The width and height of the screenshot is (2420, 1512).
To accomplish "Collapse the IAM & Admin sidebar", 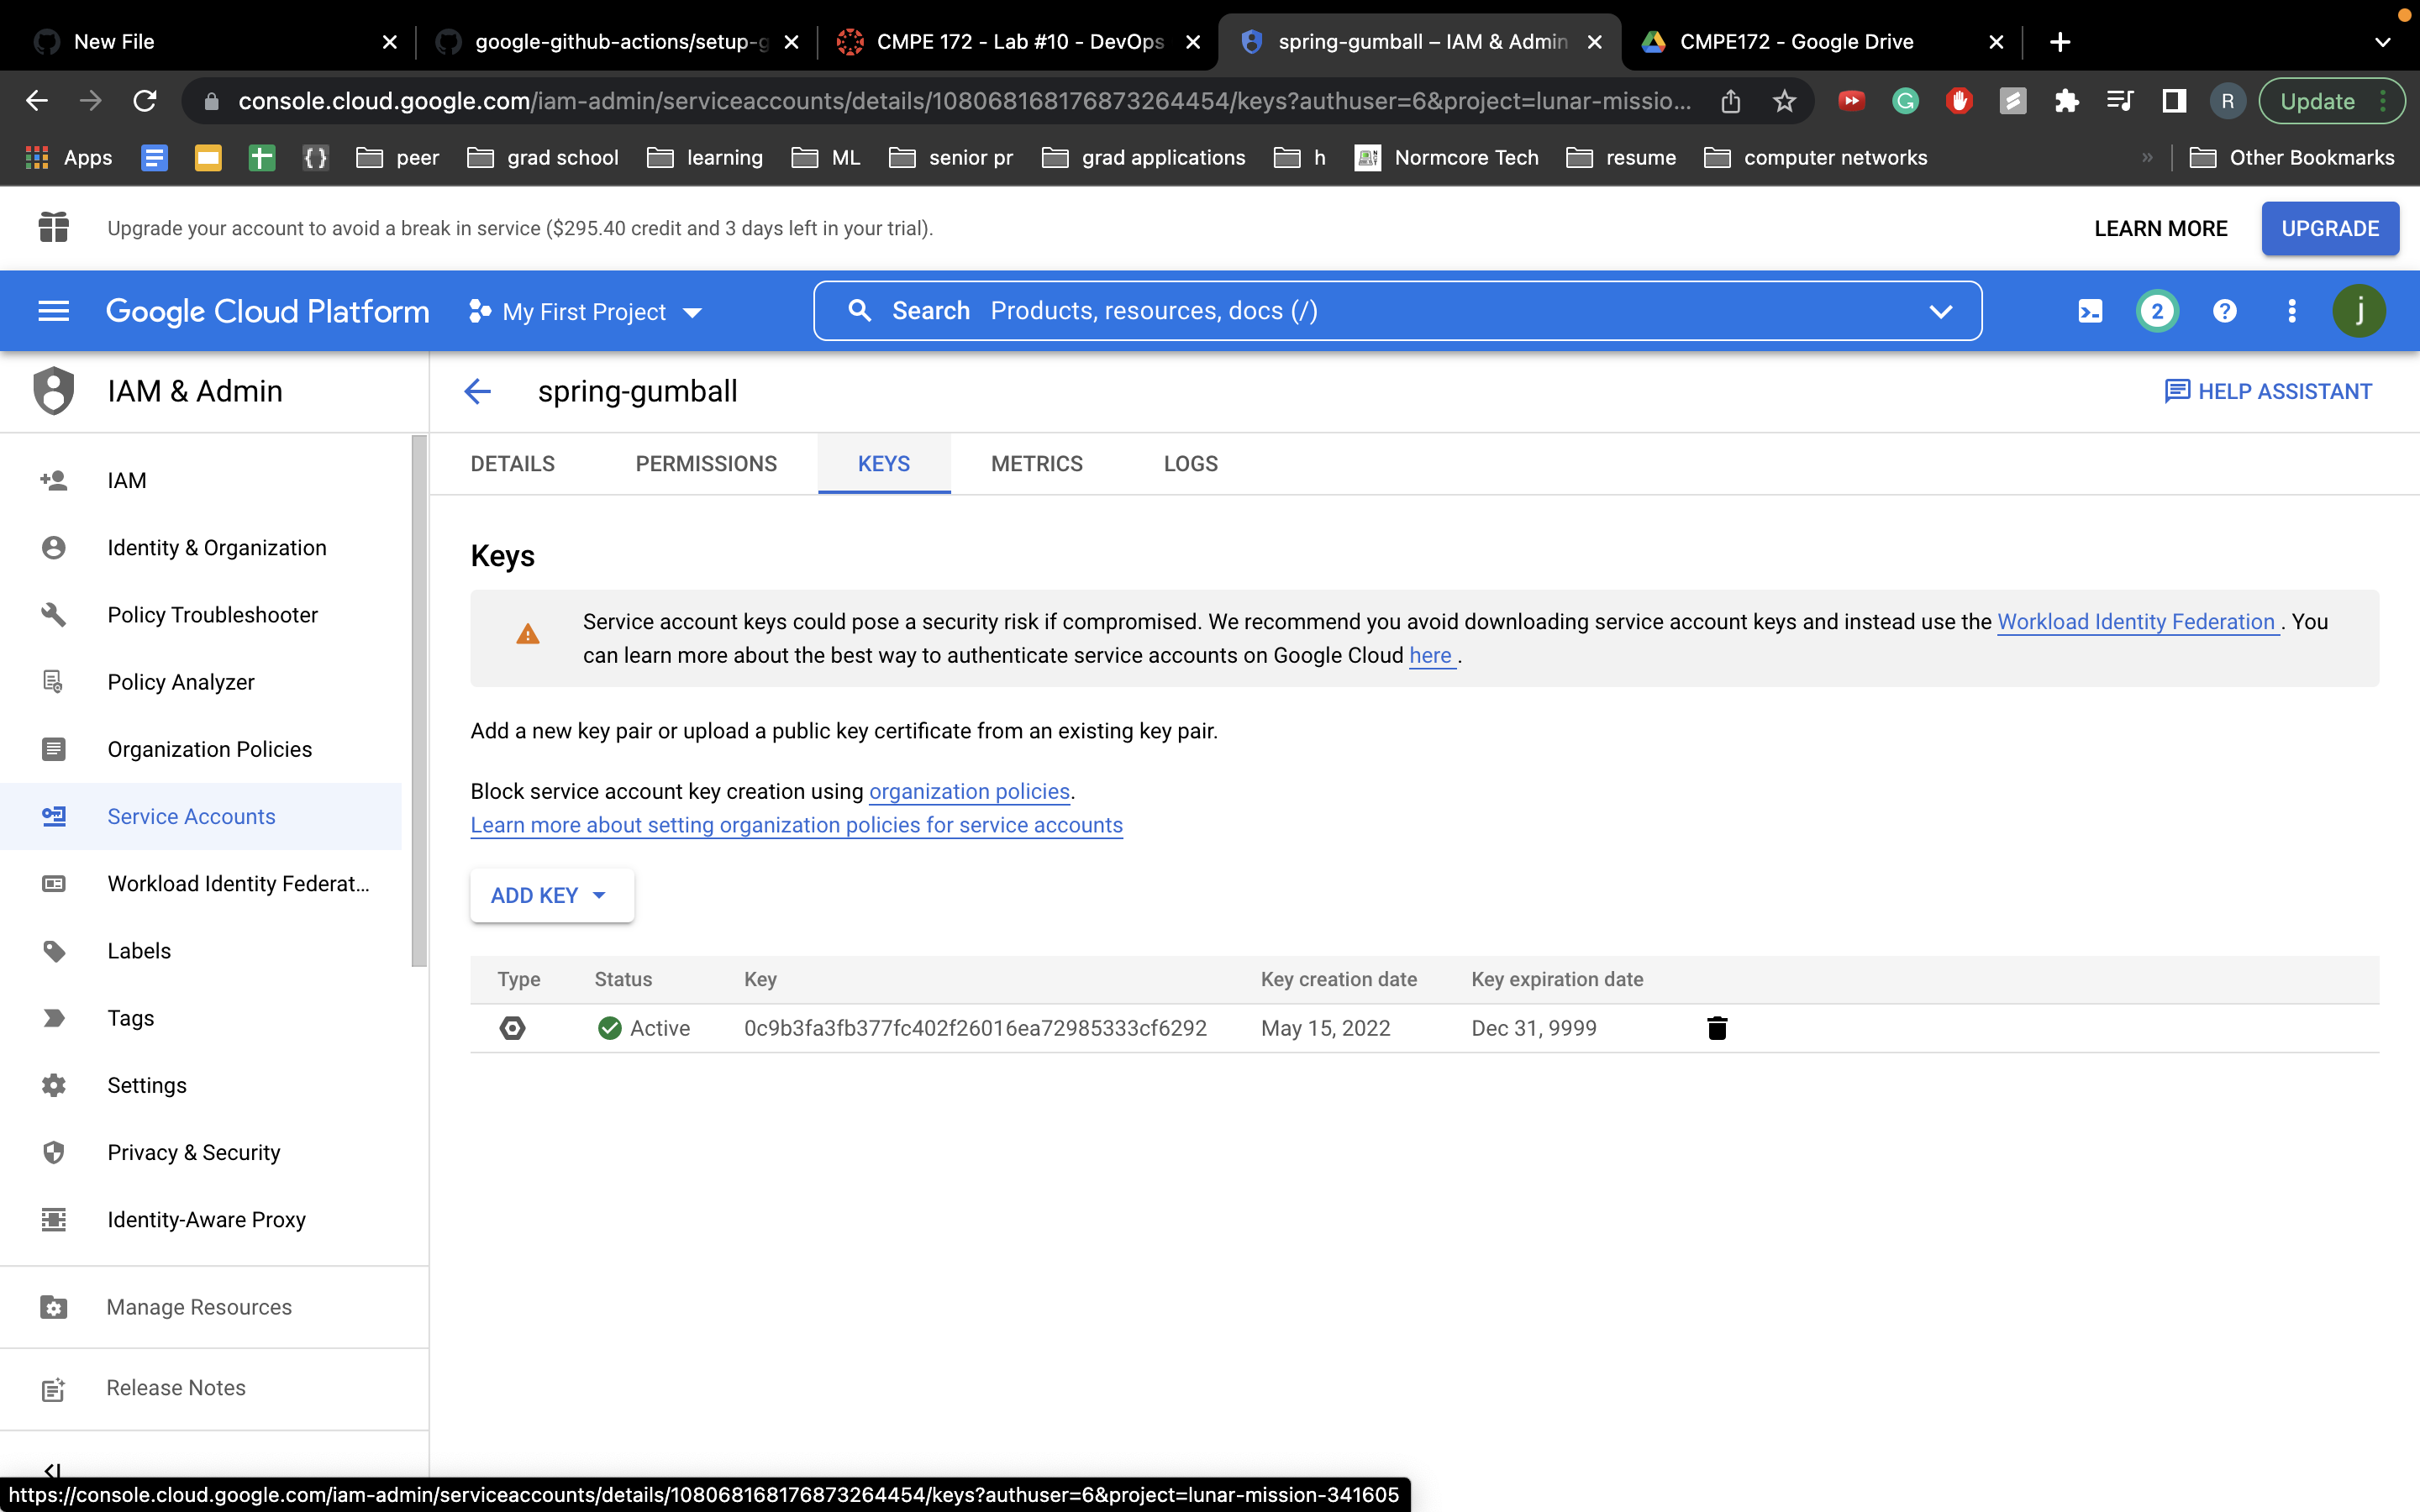I will coord(54,1468).
